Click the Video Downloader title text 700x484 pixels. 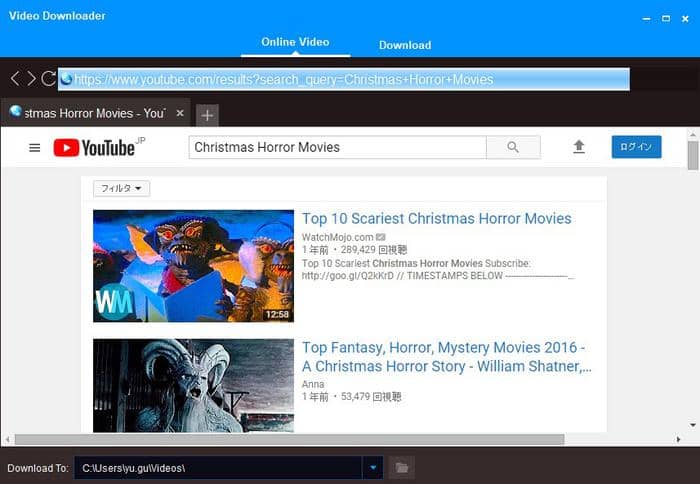point(57,16)
